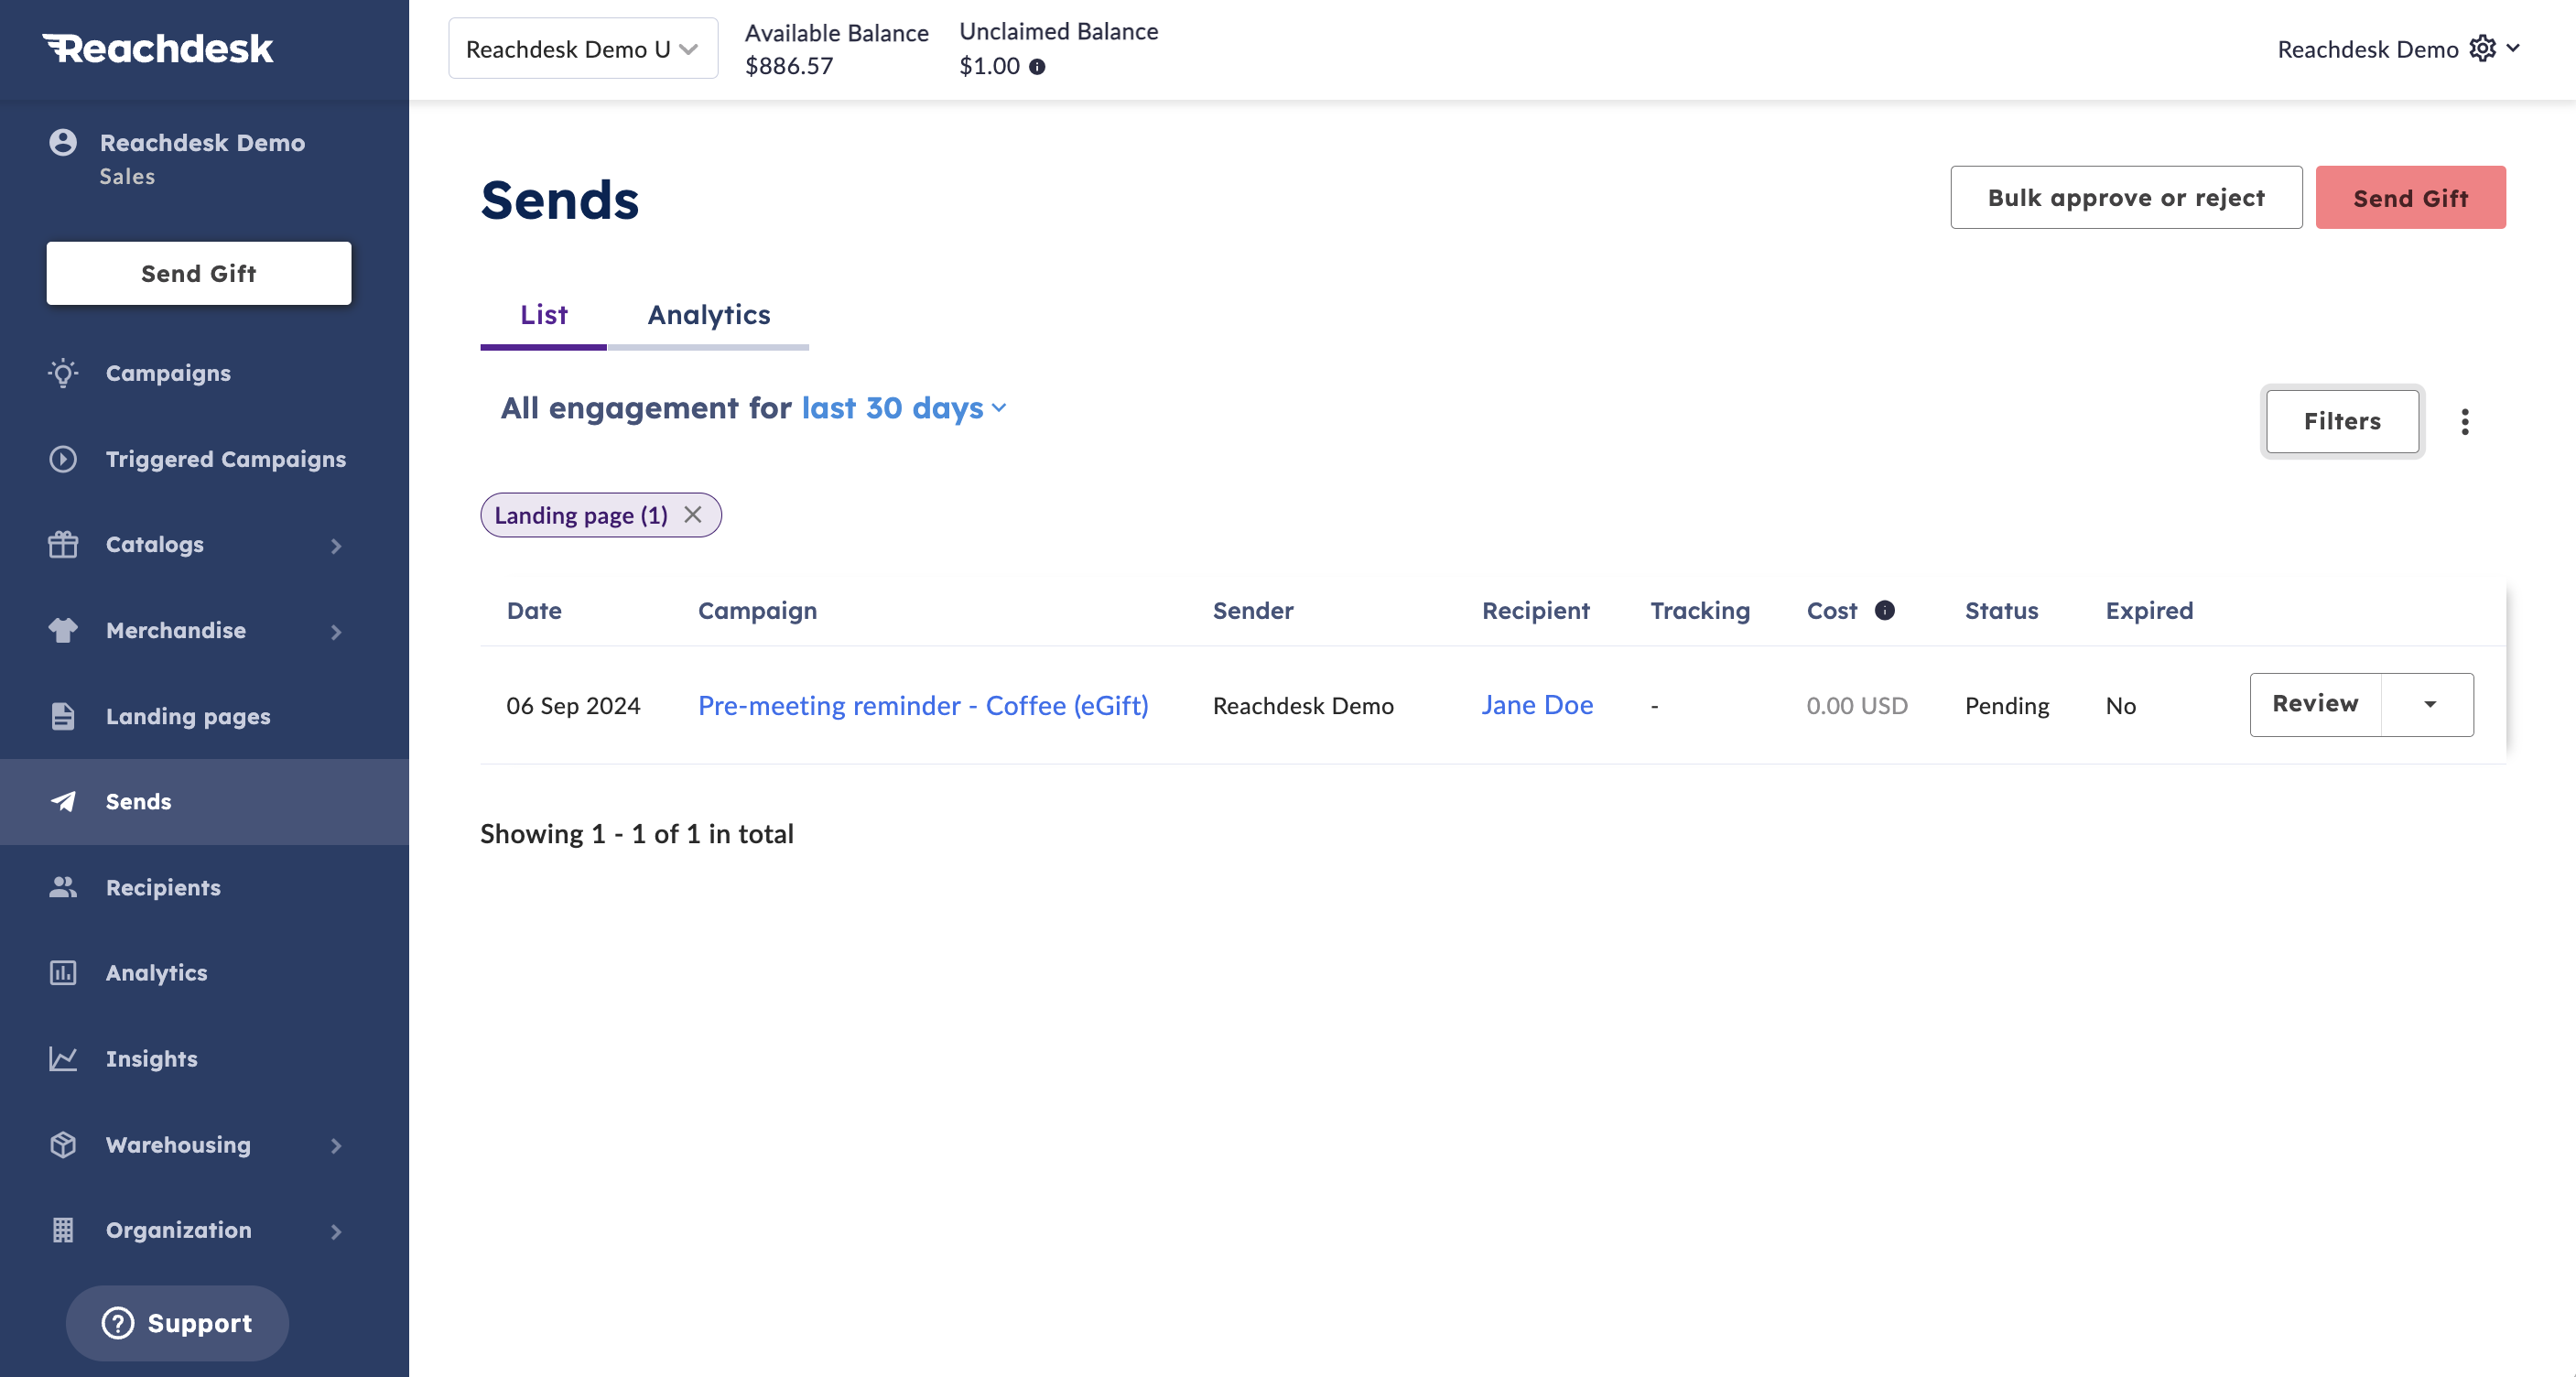The height and width of the screenshot is (1377, 2576).
Task: Click the Landing pages document icon
Action: [x=63, y=716]
